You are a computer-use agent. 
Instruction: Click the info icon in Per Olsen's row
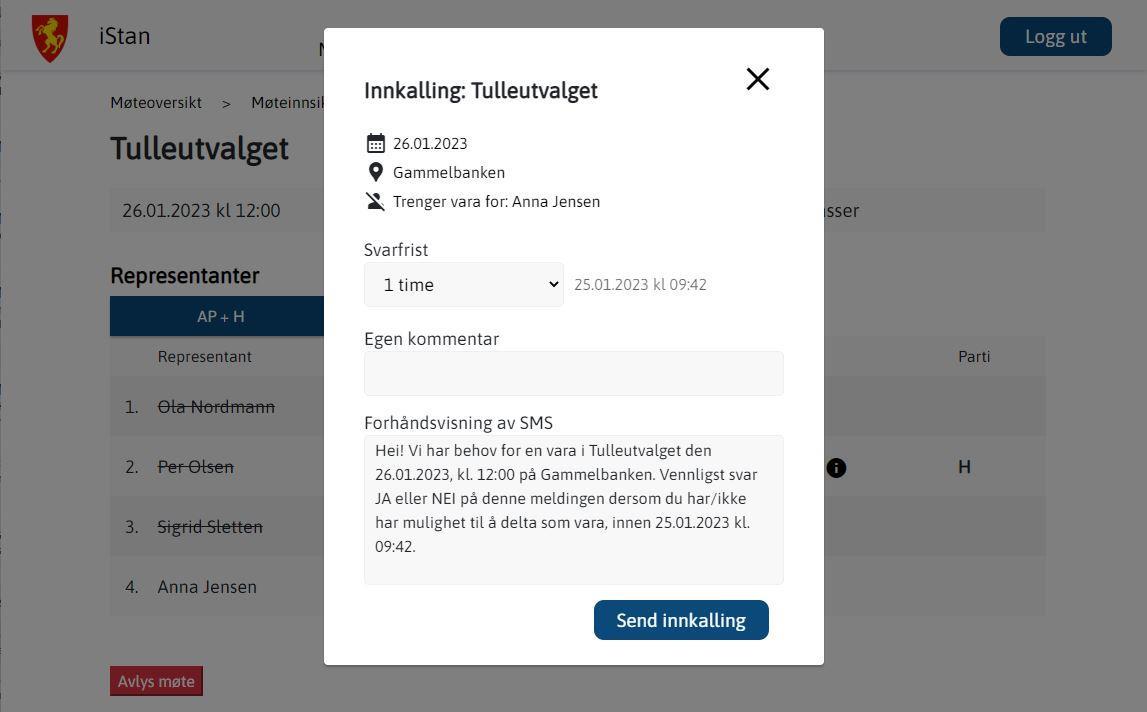(836, 468)
